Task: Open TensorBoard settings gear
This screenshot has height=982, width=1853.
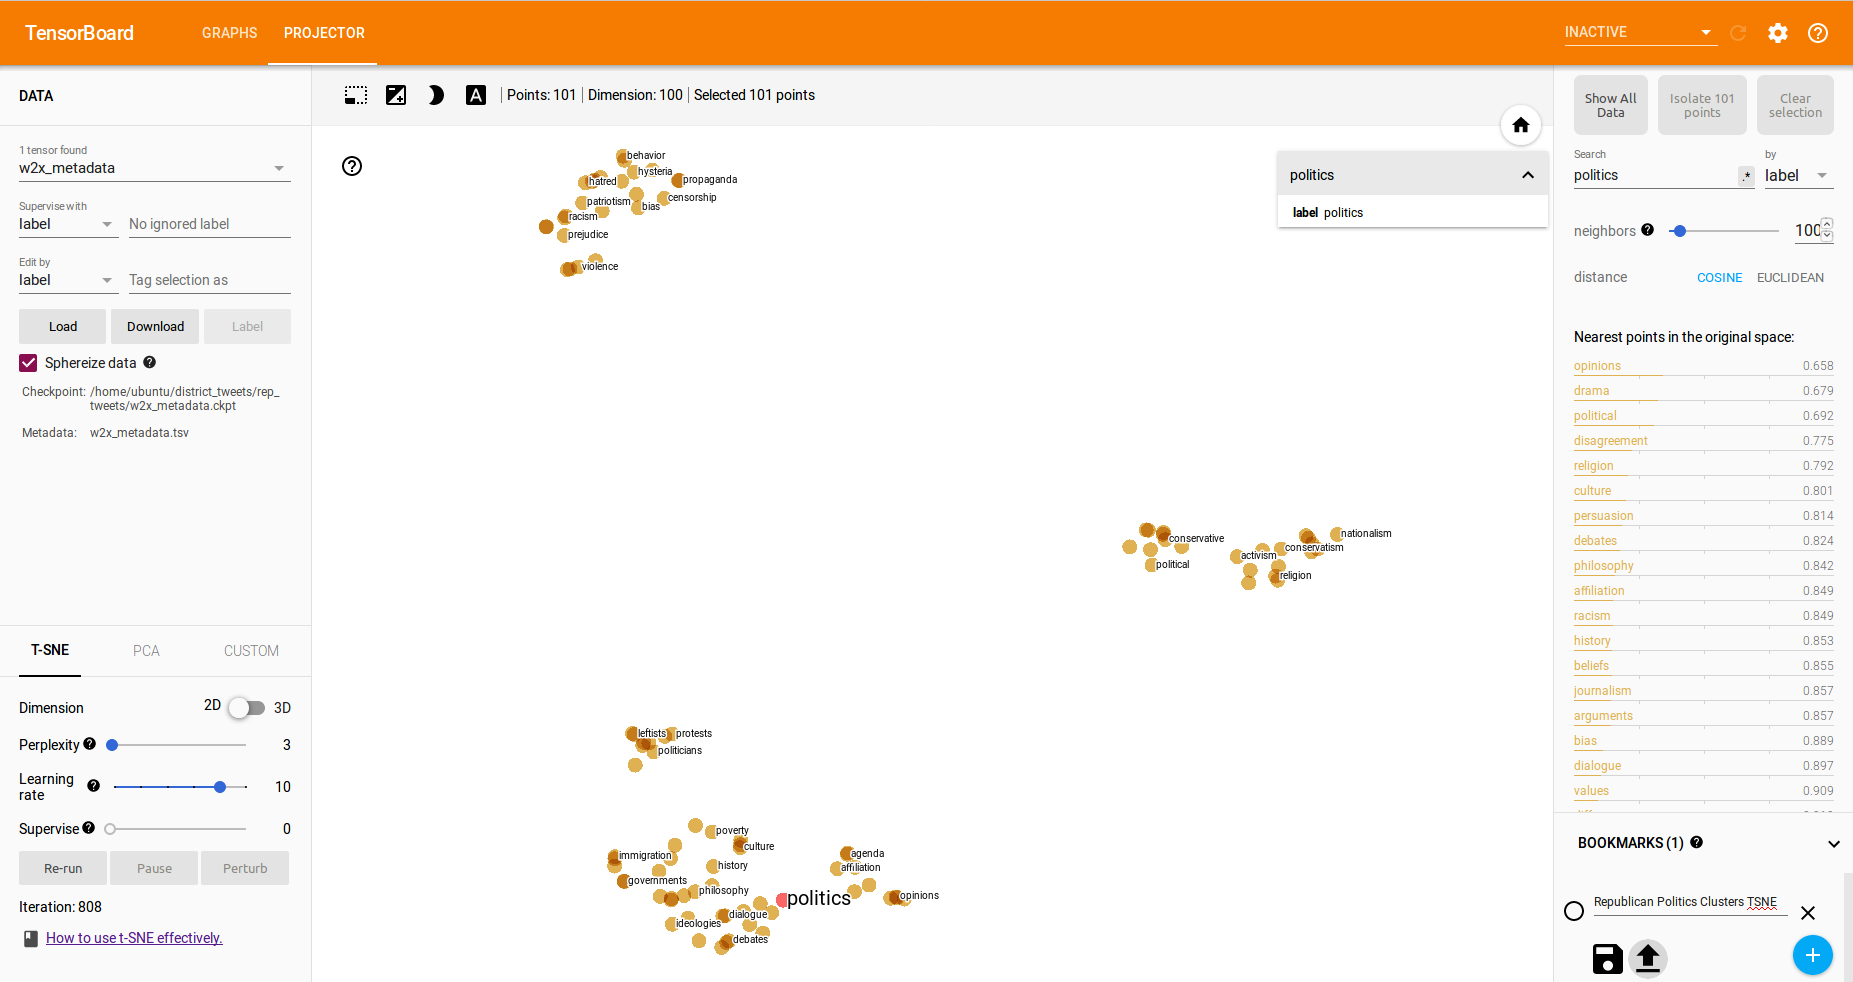Action: (x=1778, y=33)
